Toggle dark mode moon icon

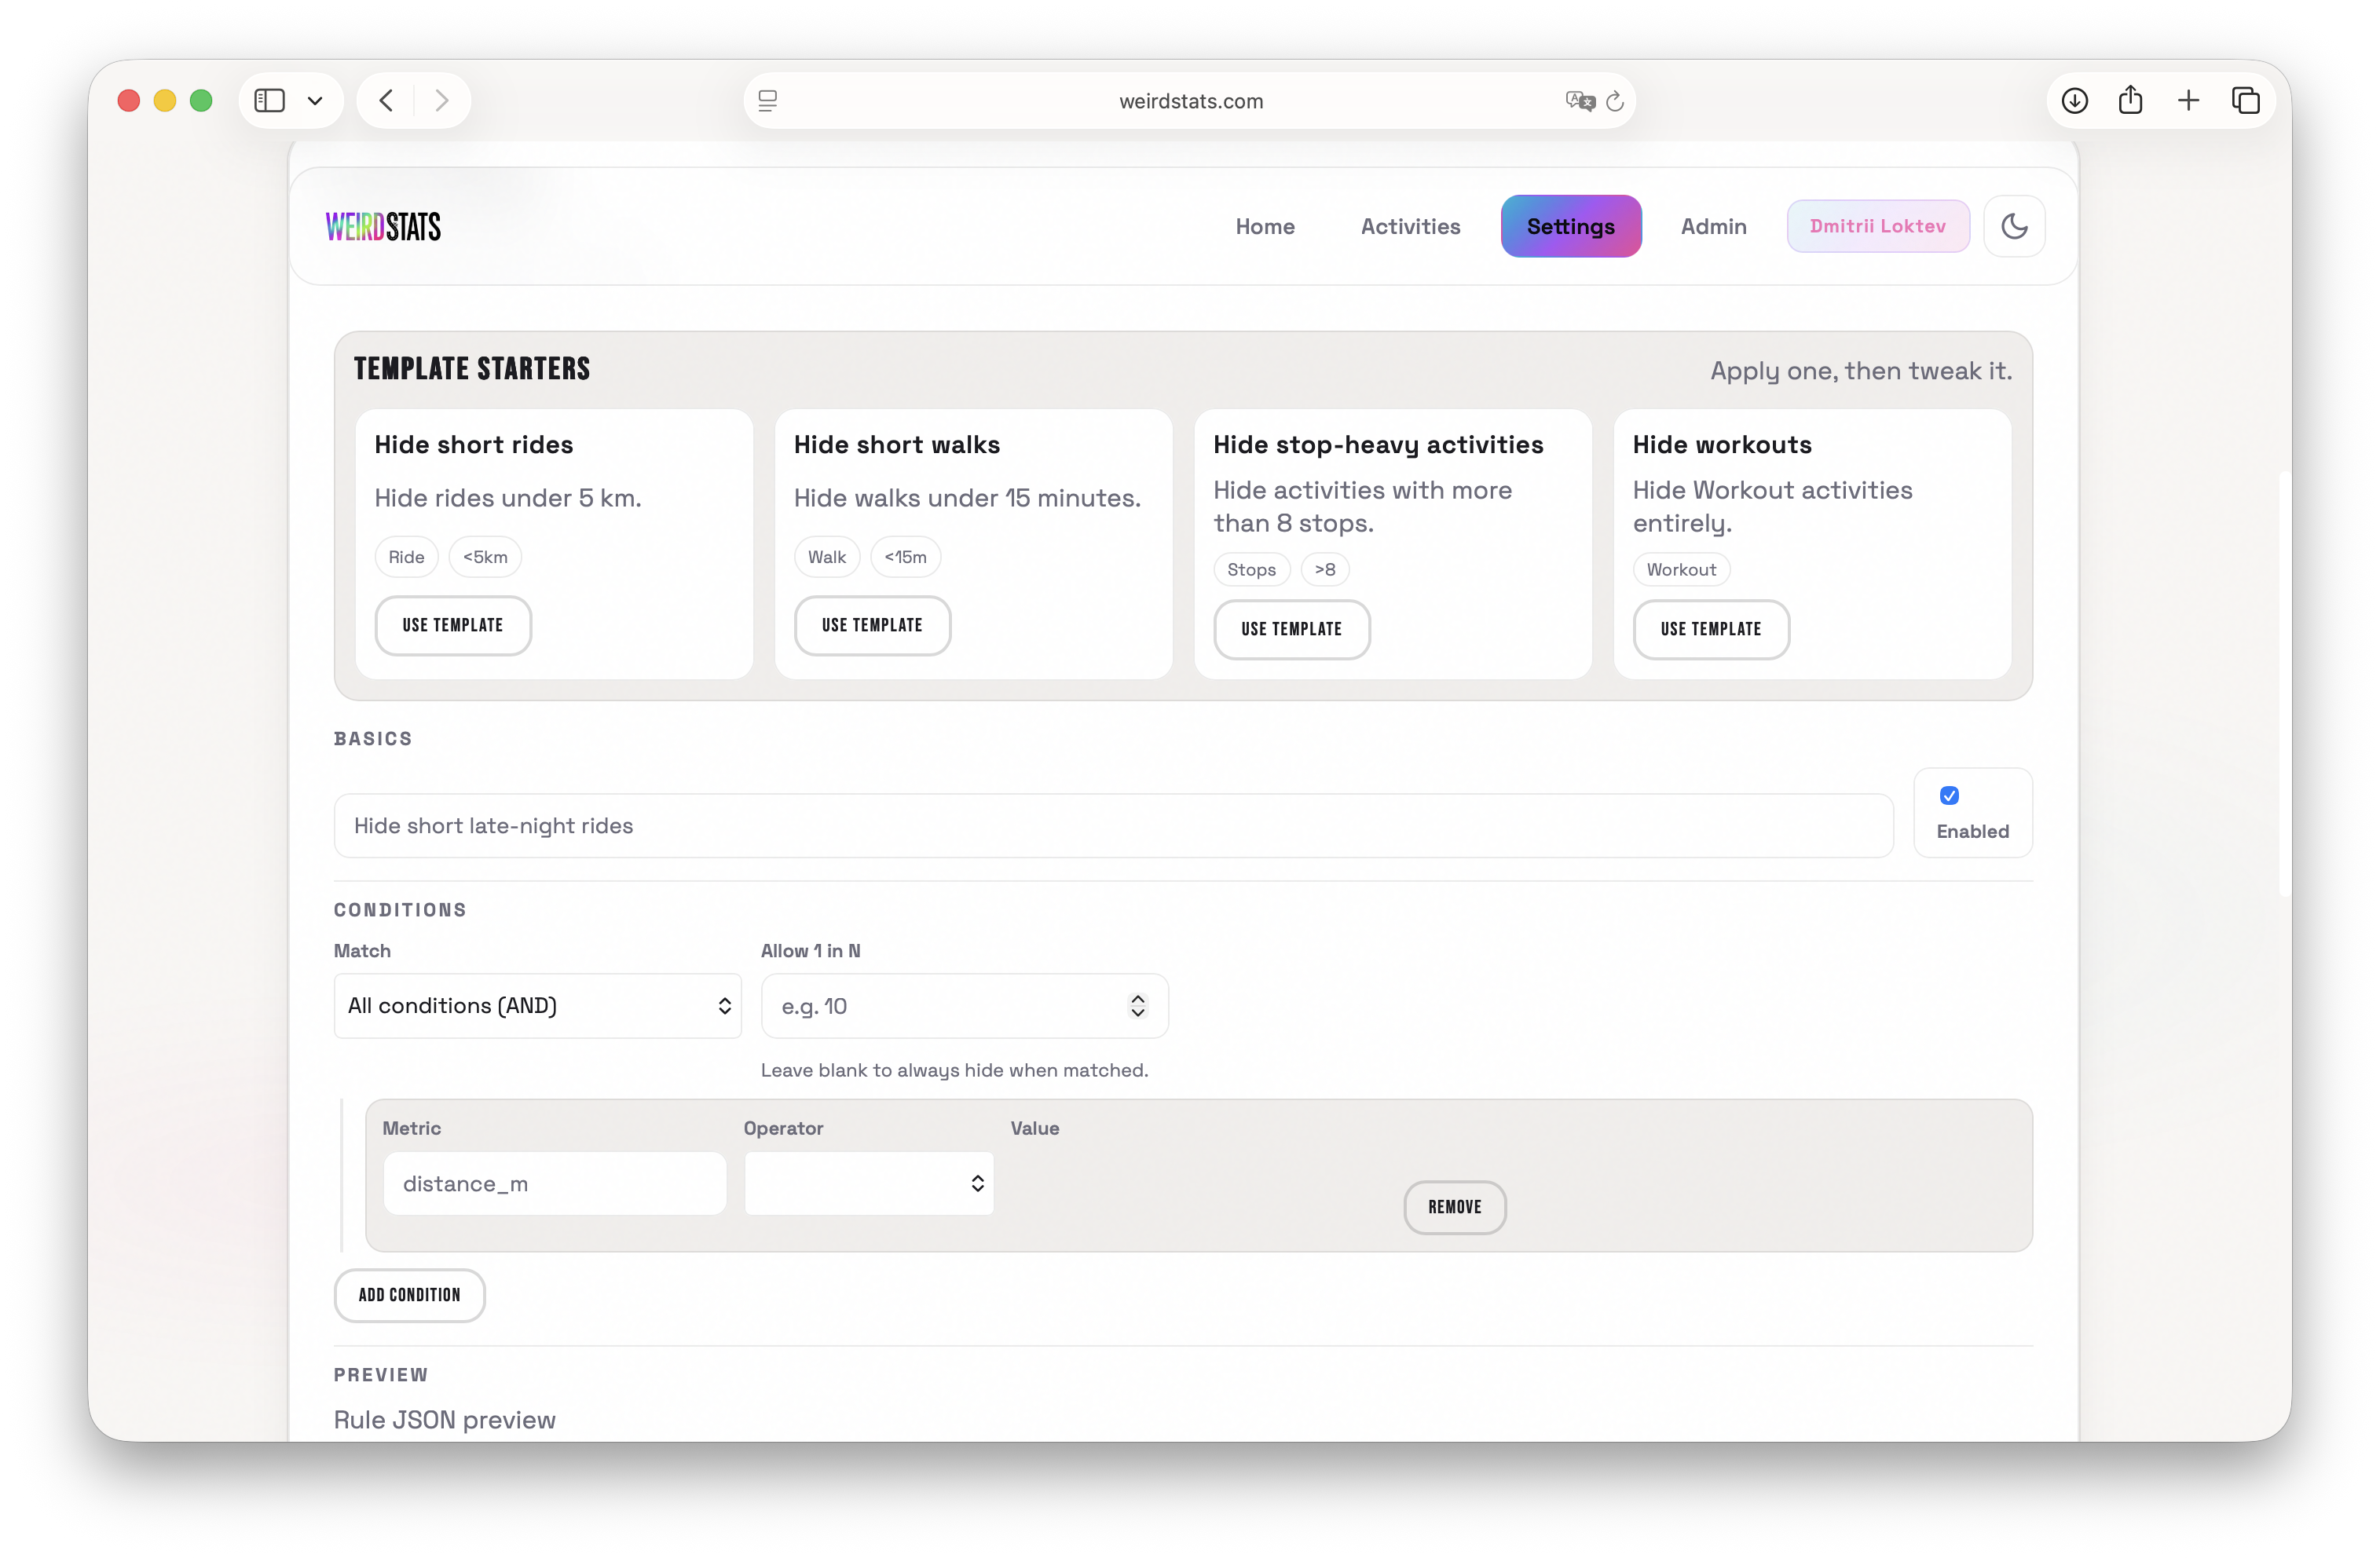click(x=2014, y=226)
